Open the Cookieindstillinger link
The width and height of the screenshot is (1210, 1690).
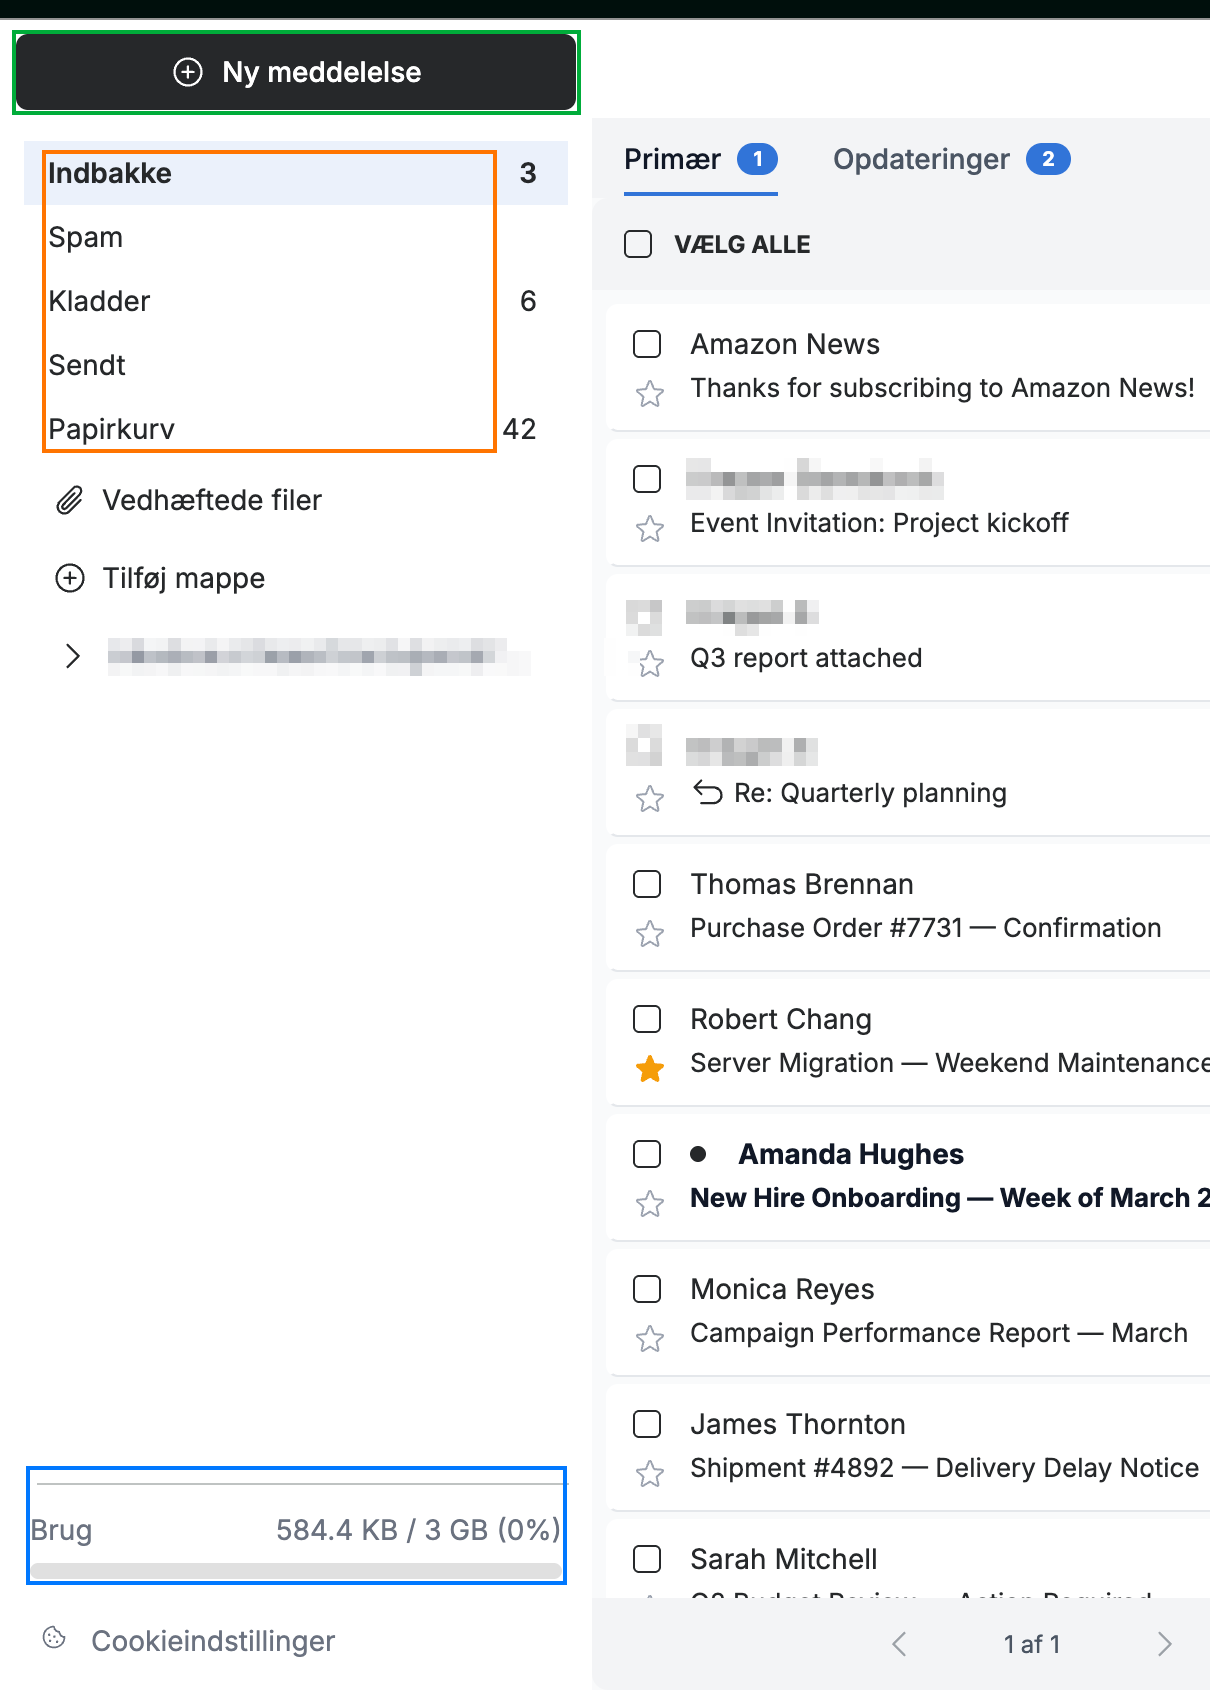213,1641
